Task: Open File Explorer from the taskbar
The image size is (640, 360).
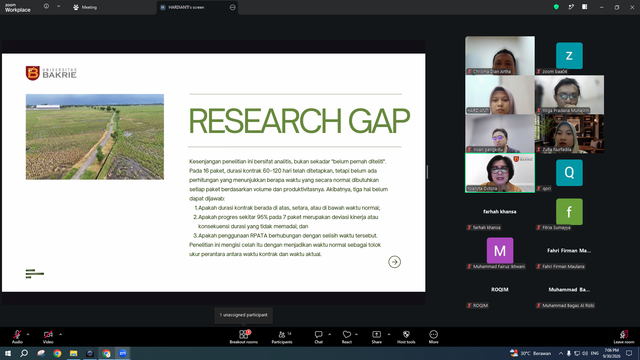Action: coord(73,353)
